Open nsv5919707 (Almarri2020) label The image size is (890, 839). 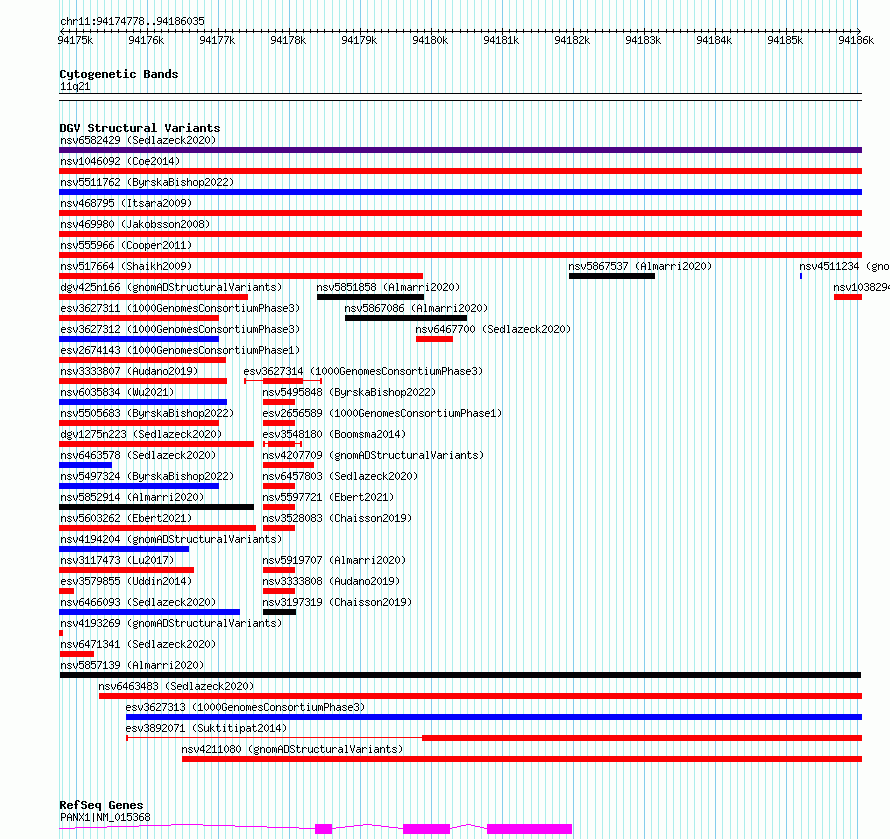click(334, 560)
